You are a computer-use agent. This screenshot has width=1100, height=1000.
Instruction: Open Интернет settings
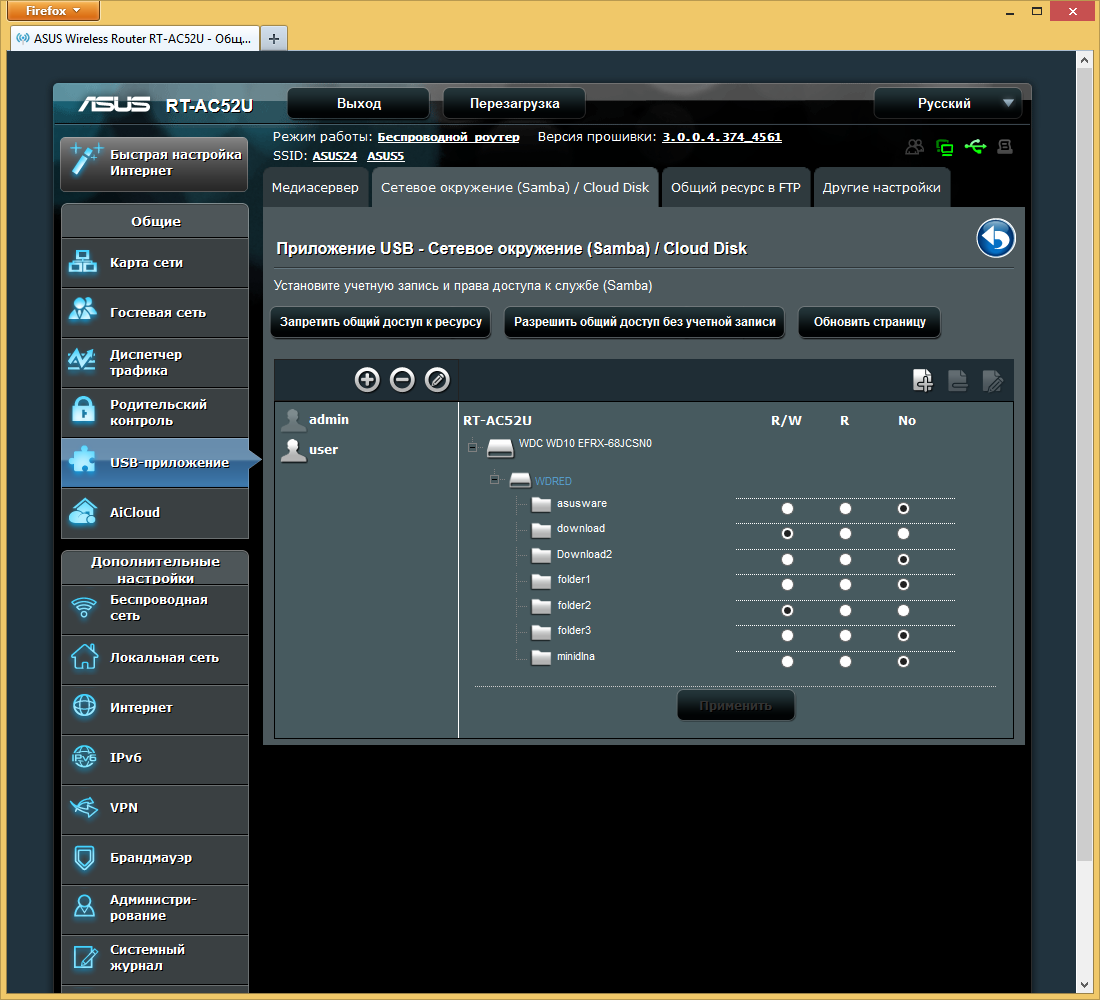tap(155, 708)
